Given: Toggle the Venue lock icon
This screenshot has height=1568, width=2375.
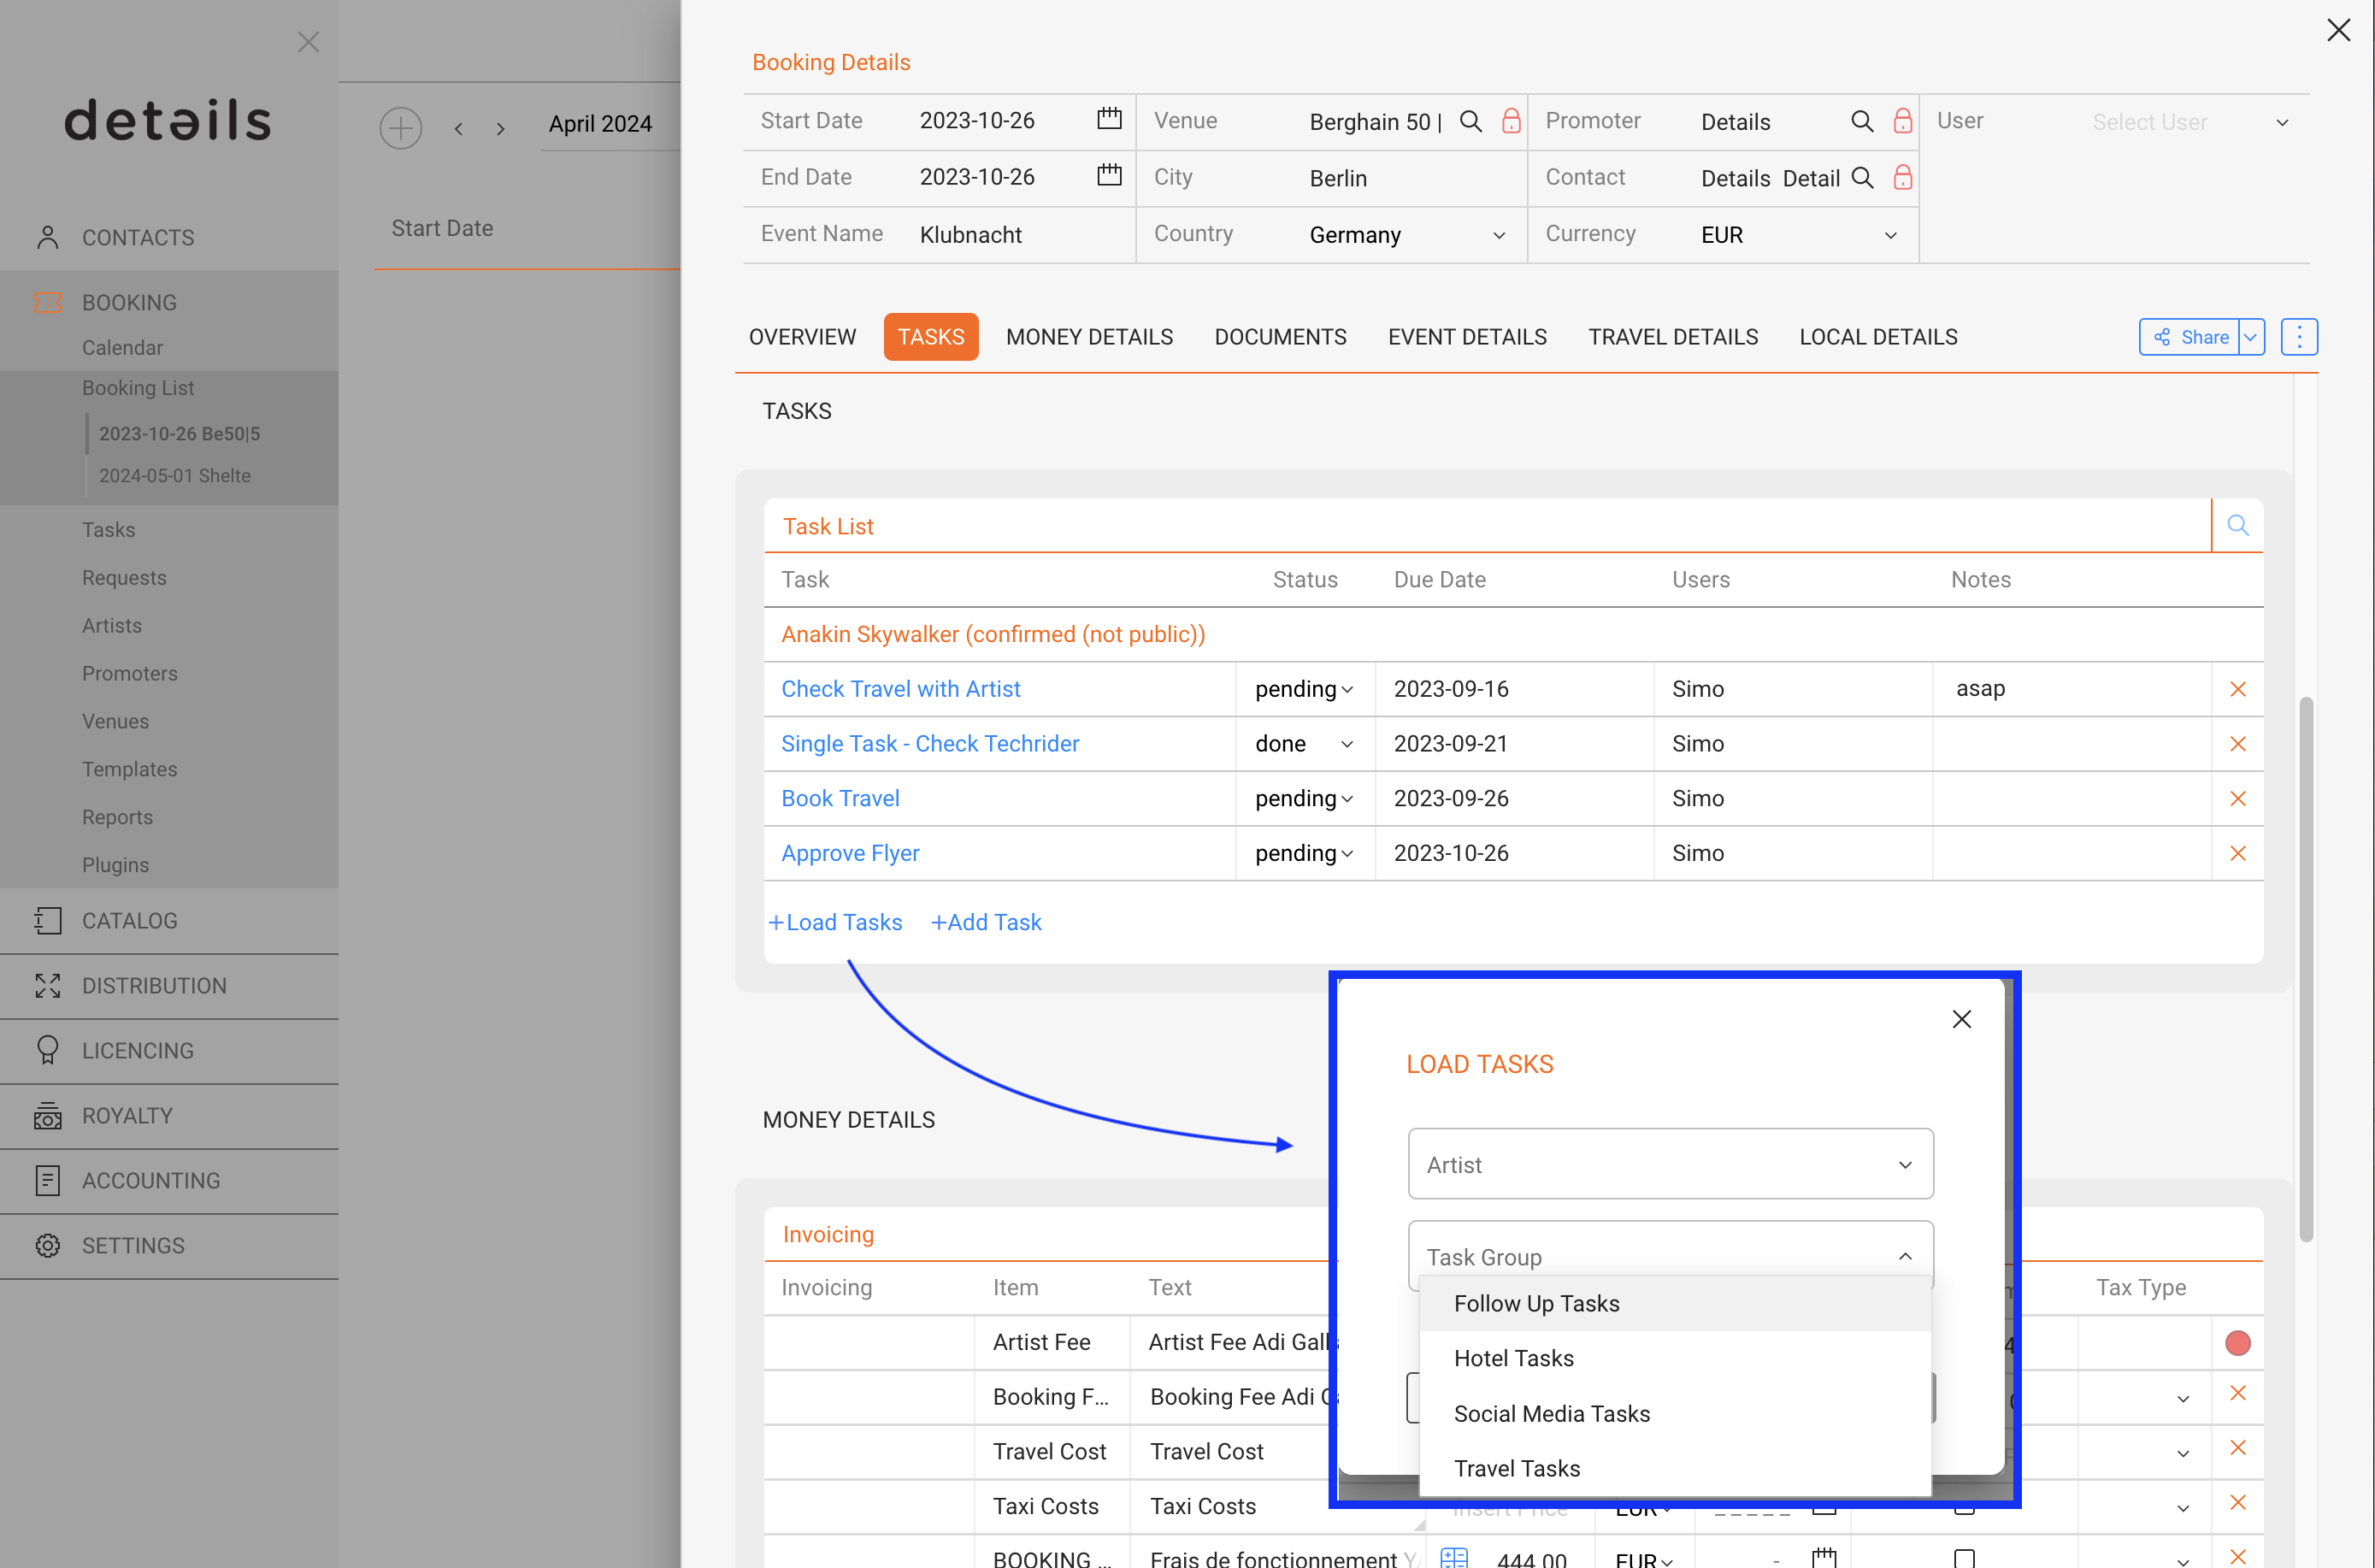Looking at the screenshot, I should [1511, 122].
